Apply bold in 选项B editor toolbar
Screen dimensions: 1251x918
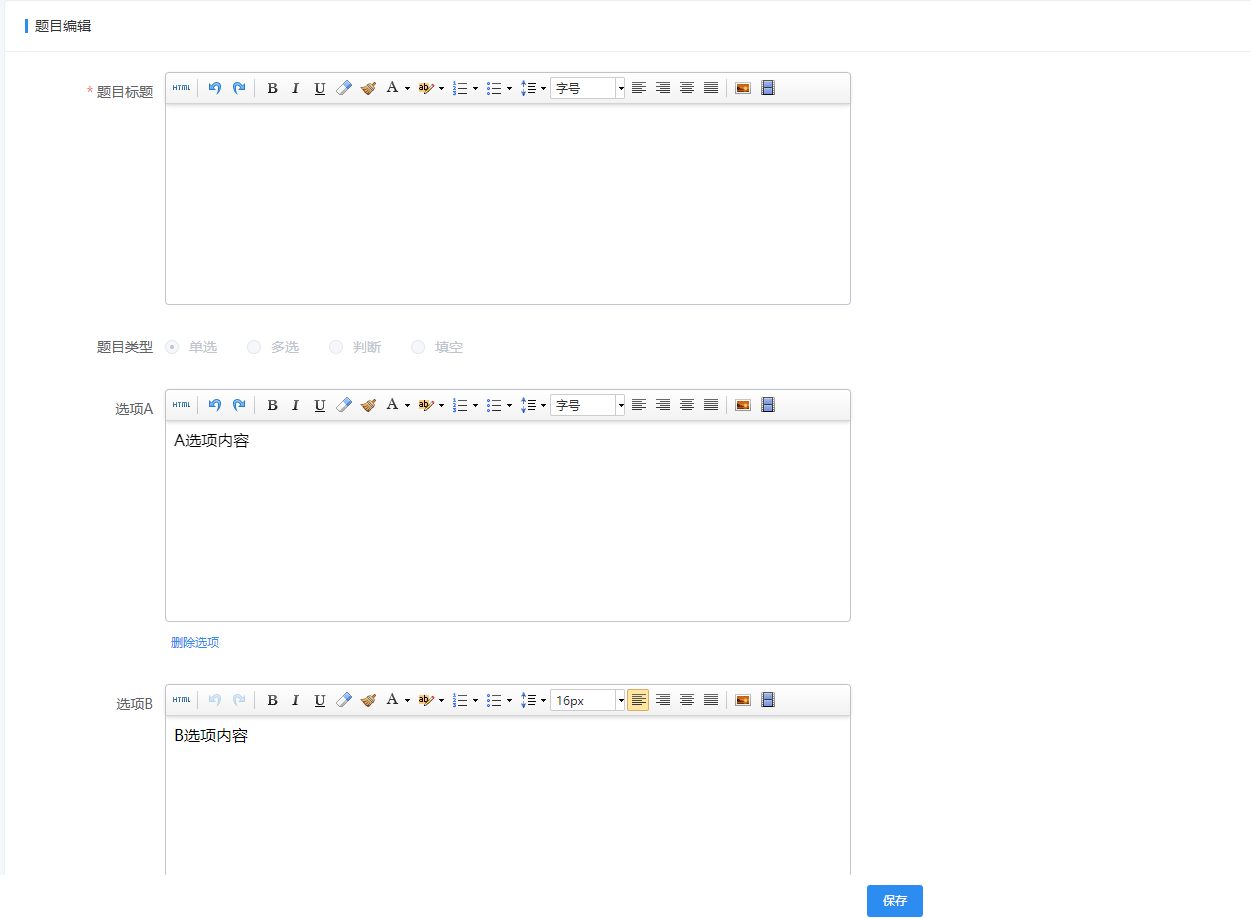pos(272,700)
